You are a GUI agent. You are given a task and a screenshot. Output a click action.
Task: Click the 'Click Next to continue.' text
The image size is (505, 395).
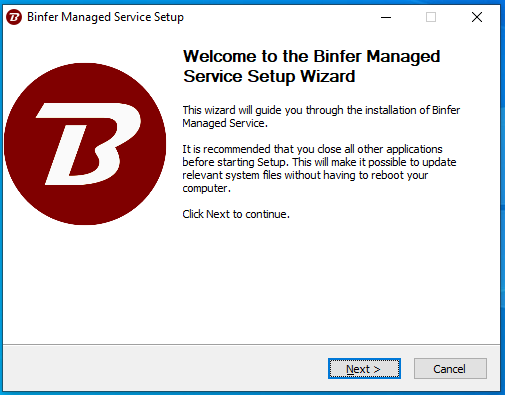coord(236,214)
